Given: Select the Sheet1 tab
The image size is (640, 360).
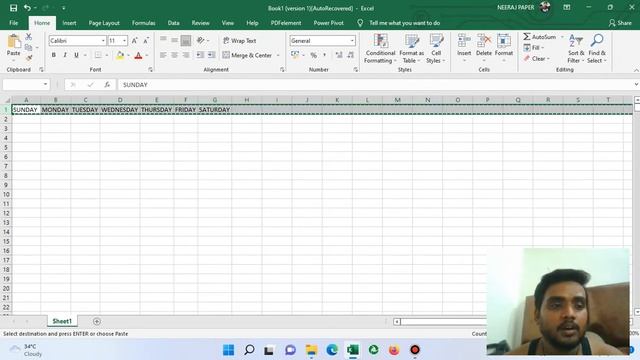Looking at the screenshot, I should (62, 321).
